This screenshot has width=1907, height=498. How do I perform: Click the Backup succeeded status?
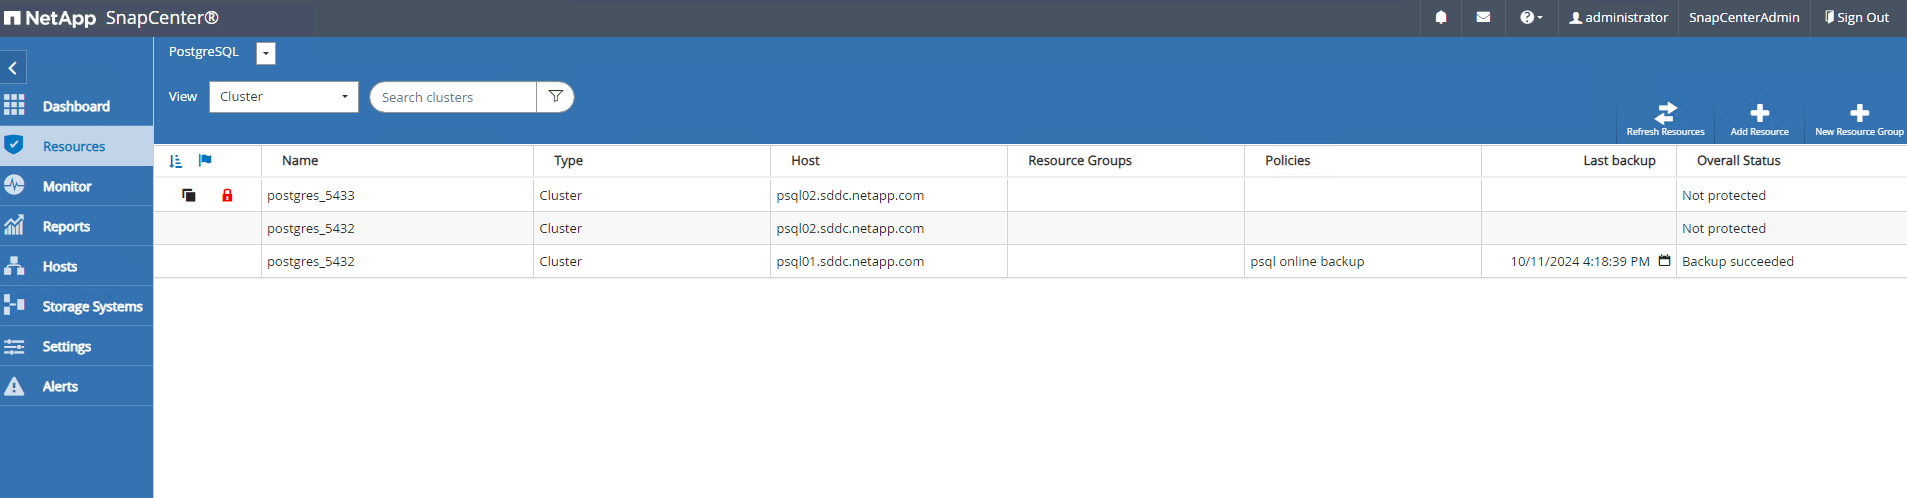(1738, 261)
